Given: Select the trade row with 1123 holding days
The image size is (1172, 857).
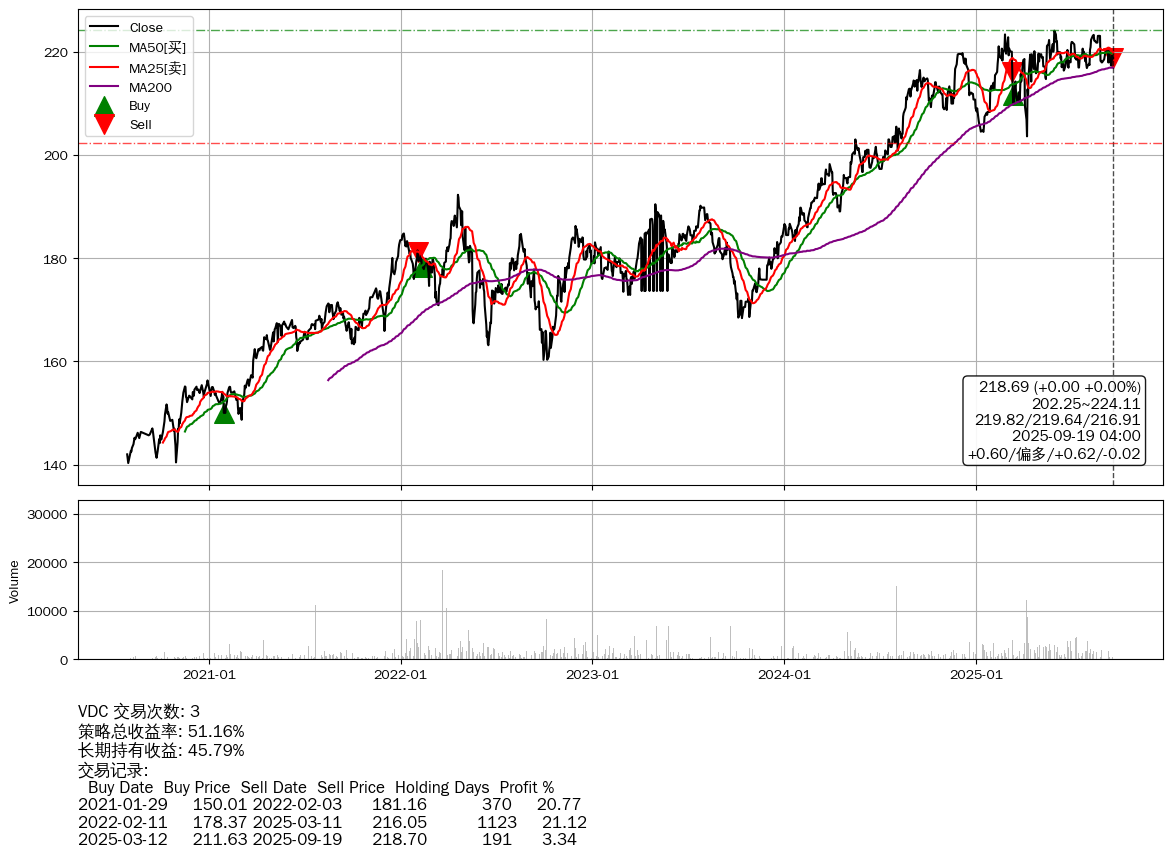Looking at the screenshot, I should [x=332, y=822].
